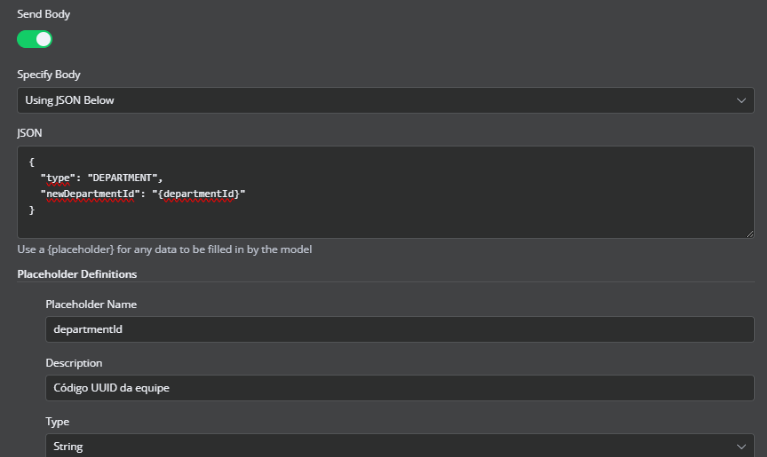Toggle the Send Body switch off
The image size is (767, 457).
pos(34,40)
